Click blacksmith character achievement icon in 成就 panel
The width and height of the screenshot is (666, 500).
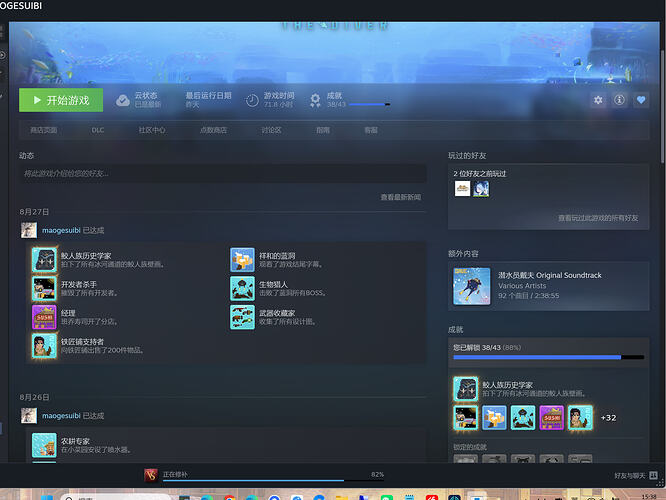580,418
